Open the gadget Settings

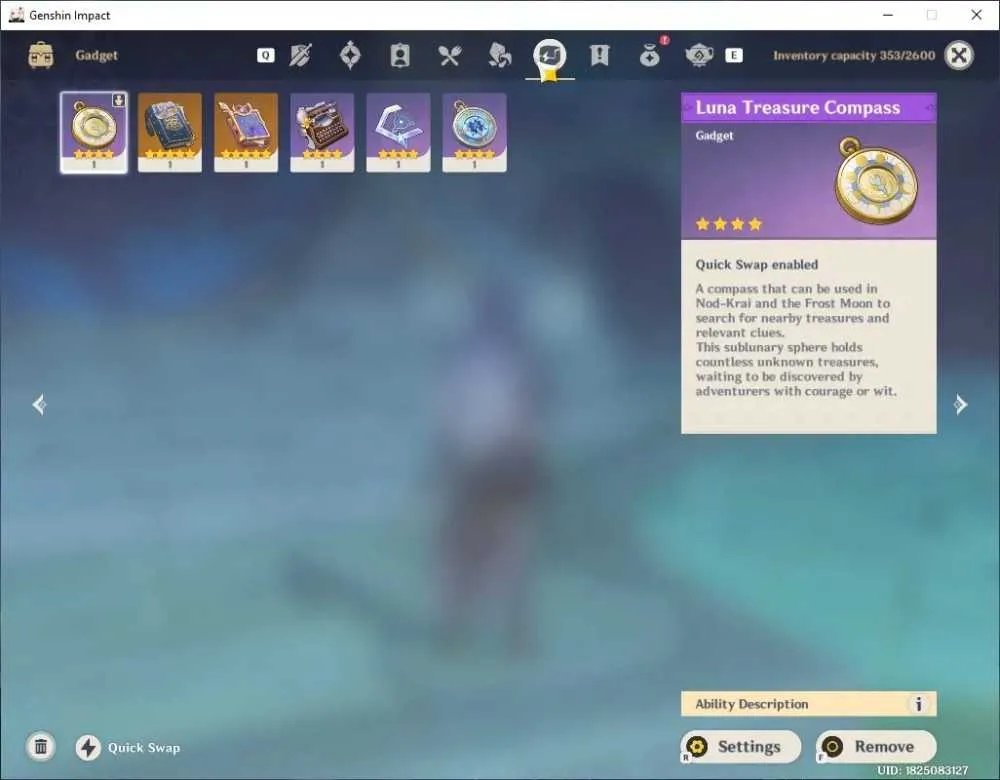click(740, 747)
